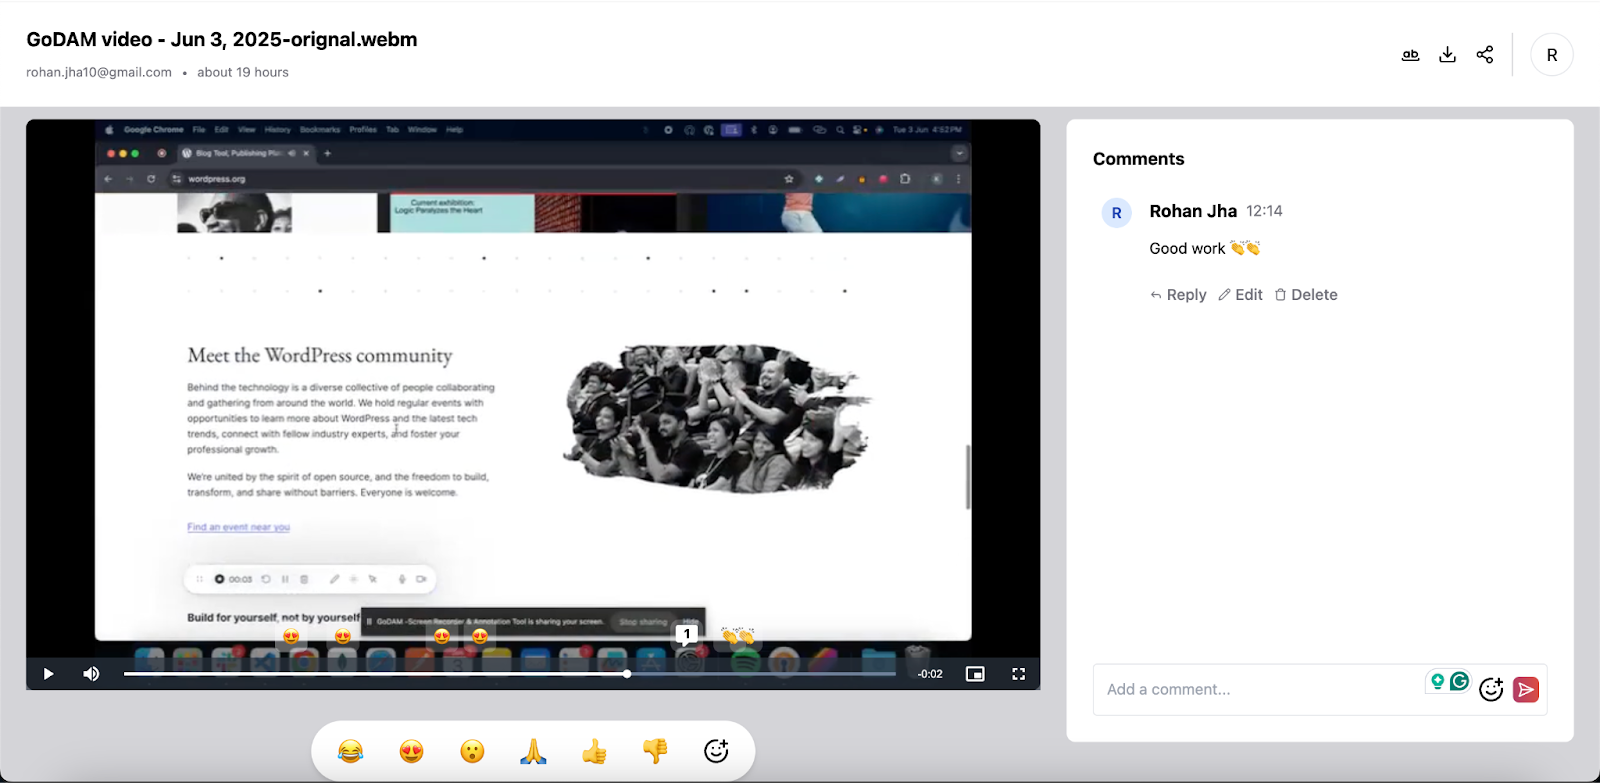
Task: Play the video
Action: 48,674
